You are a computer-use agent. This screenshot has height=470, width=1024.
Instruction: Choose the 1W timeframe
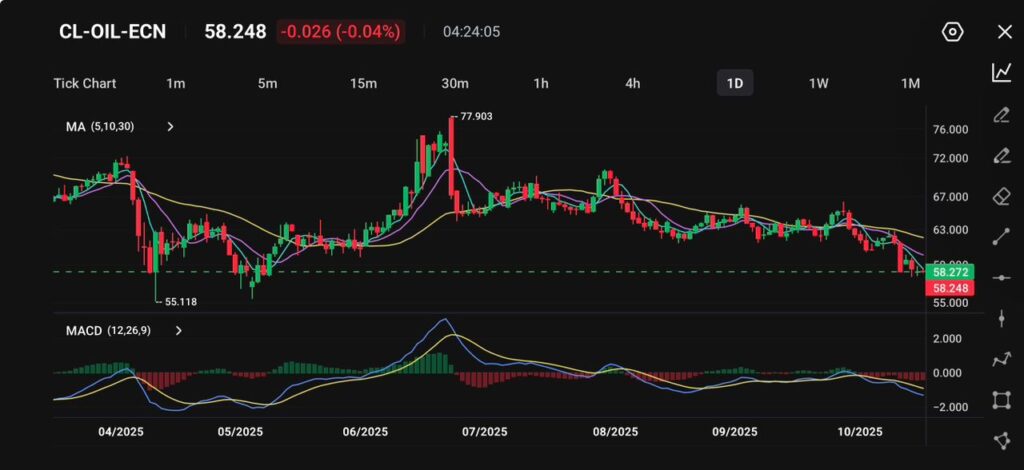tap(818, 83)
